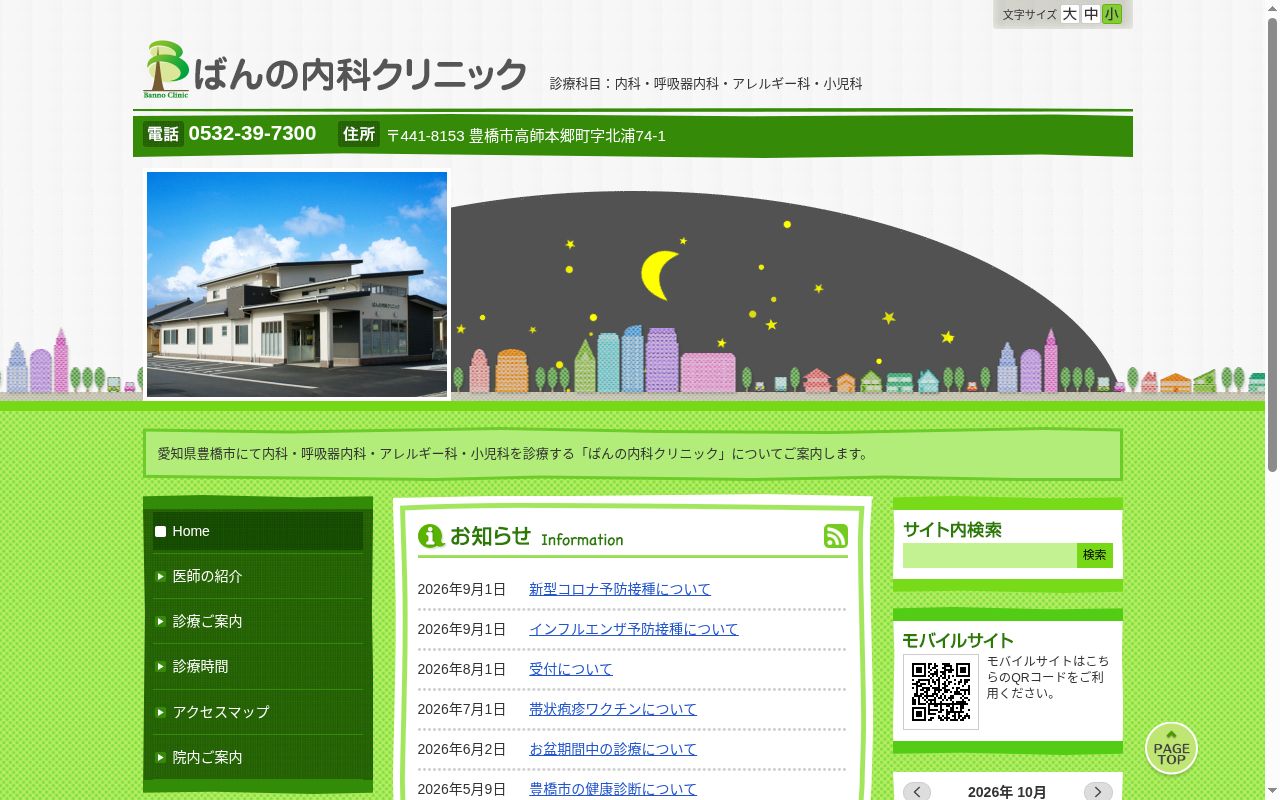1280x800 pixels.
Task: Click the 電話 label badge
Action: (x=163, y=134)
